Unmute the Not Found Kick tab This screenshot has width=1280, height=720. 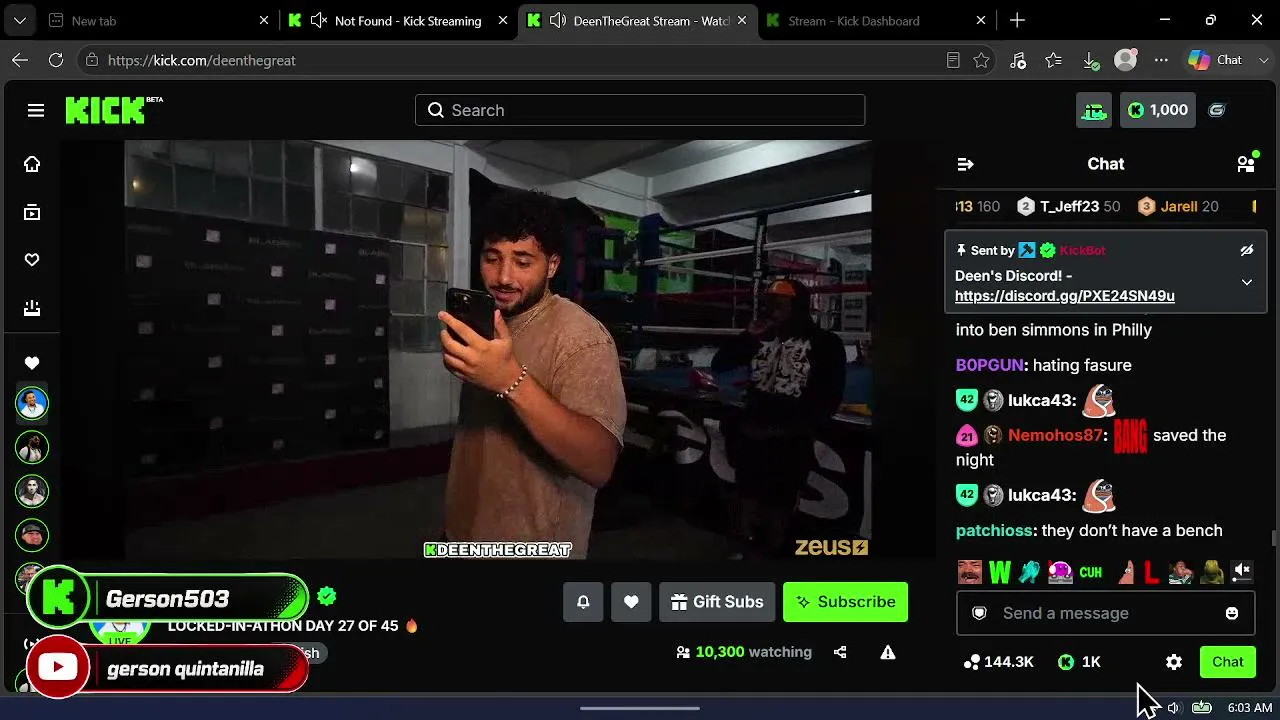tap(319, 20)
